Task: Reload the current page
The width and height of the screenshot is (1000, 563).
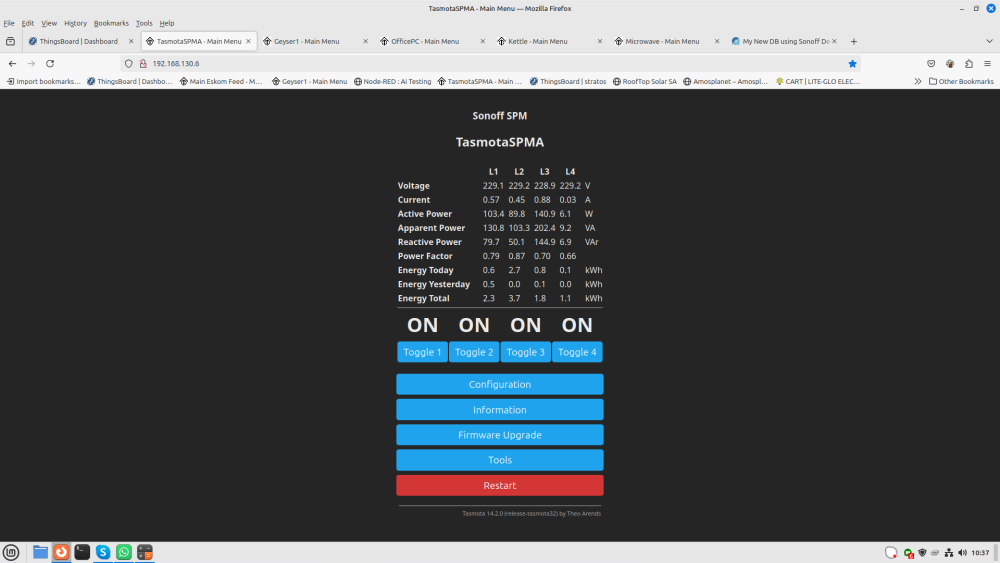Action: coord(50,64)
